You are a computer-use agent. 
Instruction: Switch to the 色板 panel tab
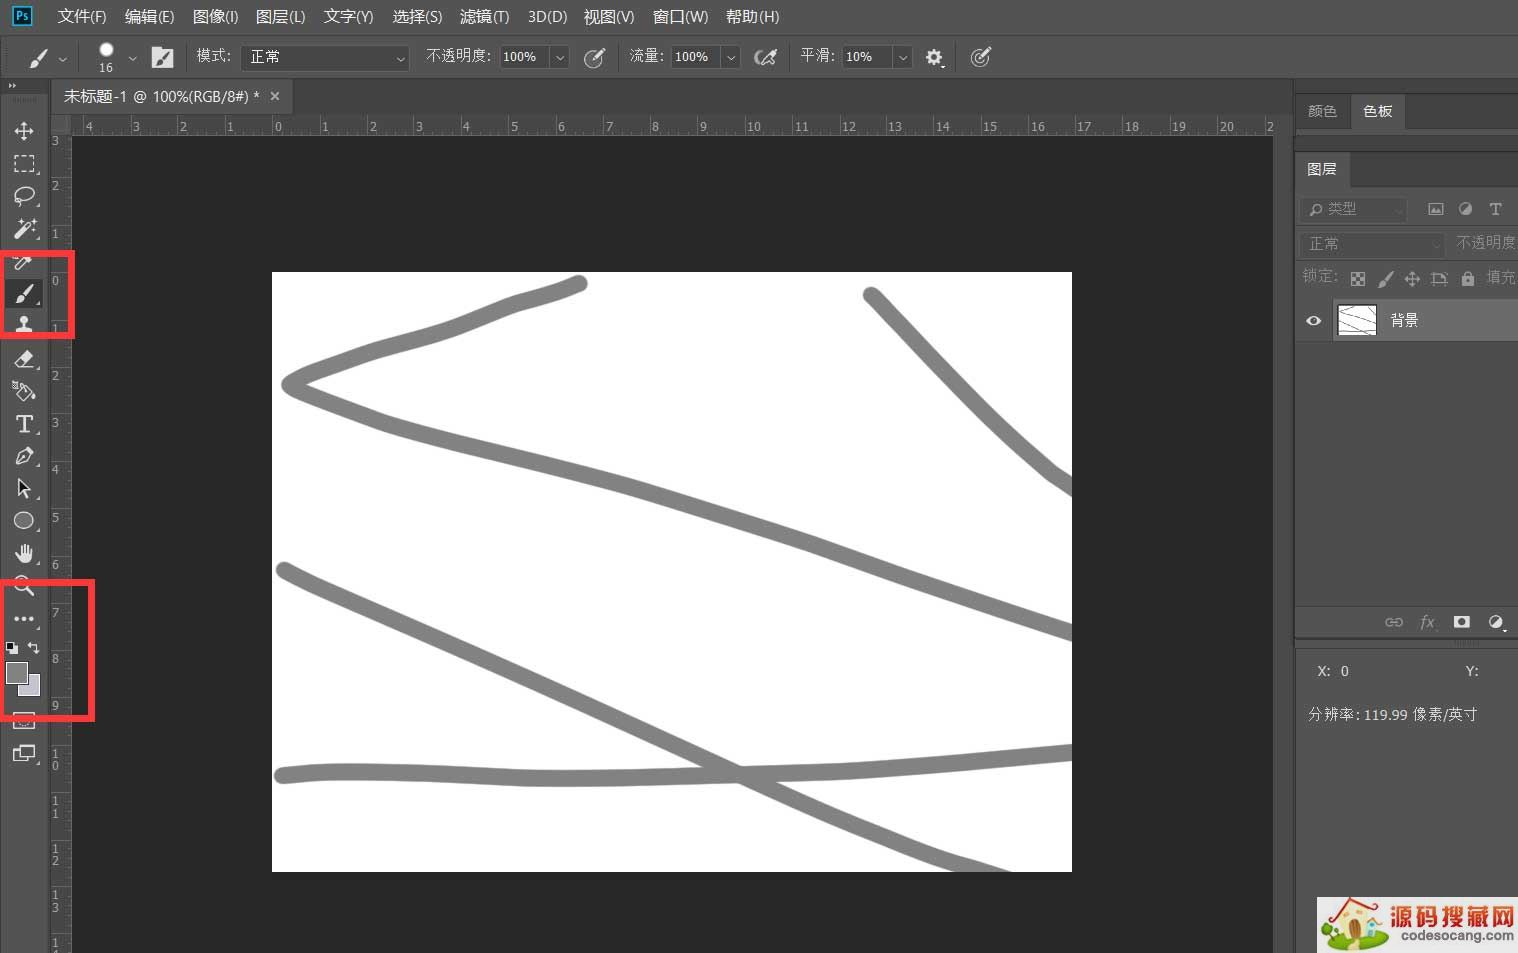1377,111
